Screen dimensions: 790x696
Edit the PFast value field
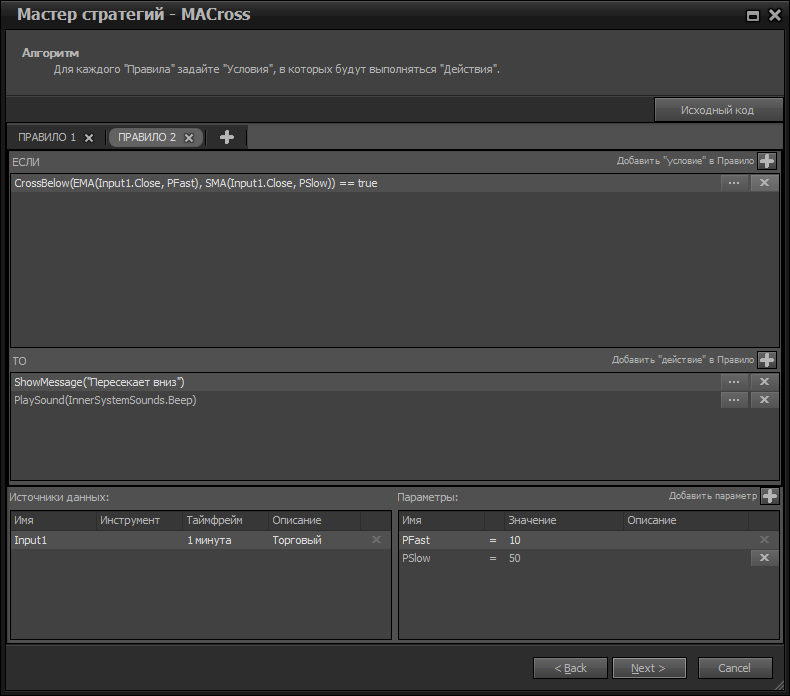[560, 540]
